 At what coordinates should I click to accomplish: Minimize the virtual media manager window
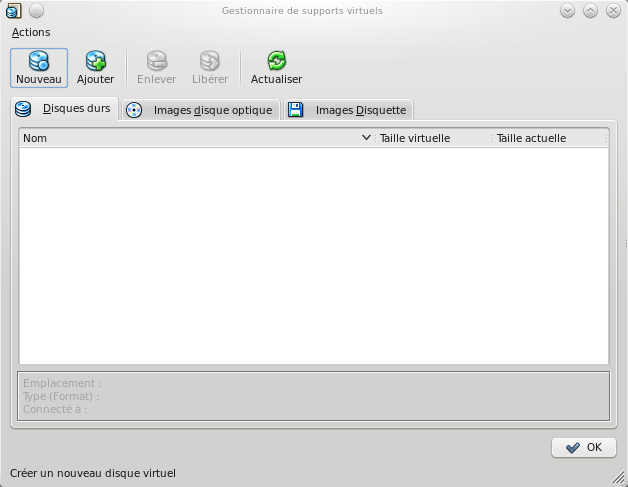click(567, 11)
